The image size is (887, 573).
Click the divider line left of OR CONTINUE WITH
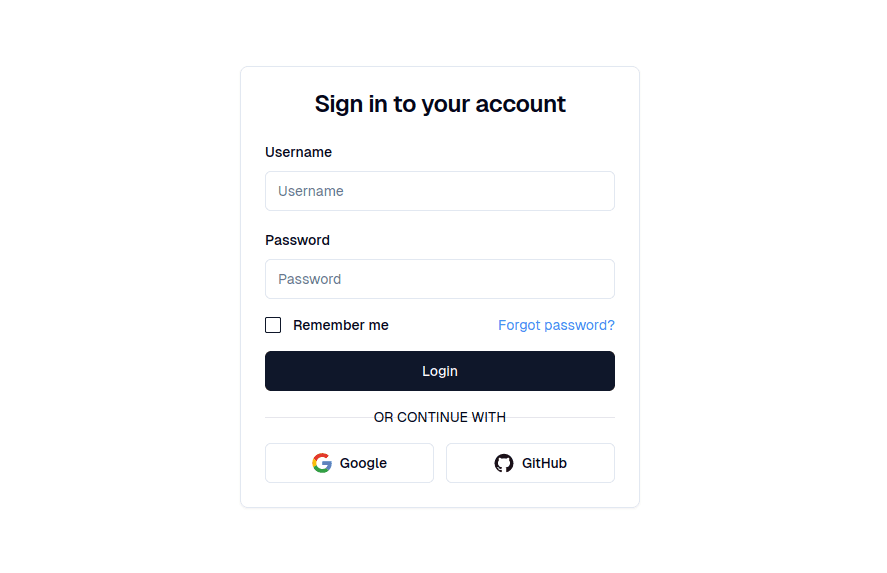click(319, 417)
